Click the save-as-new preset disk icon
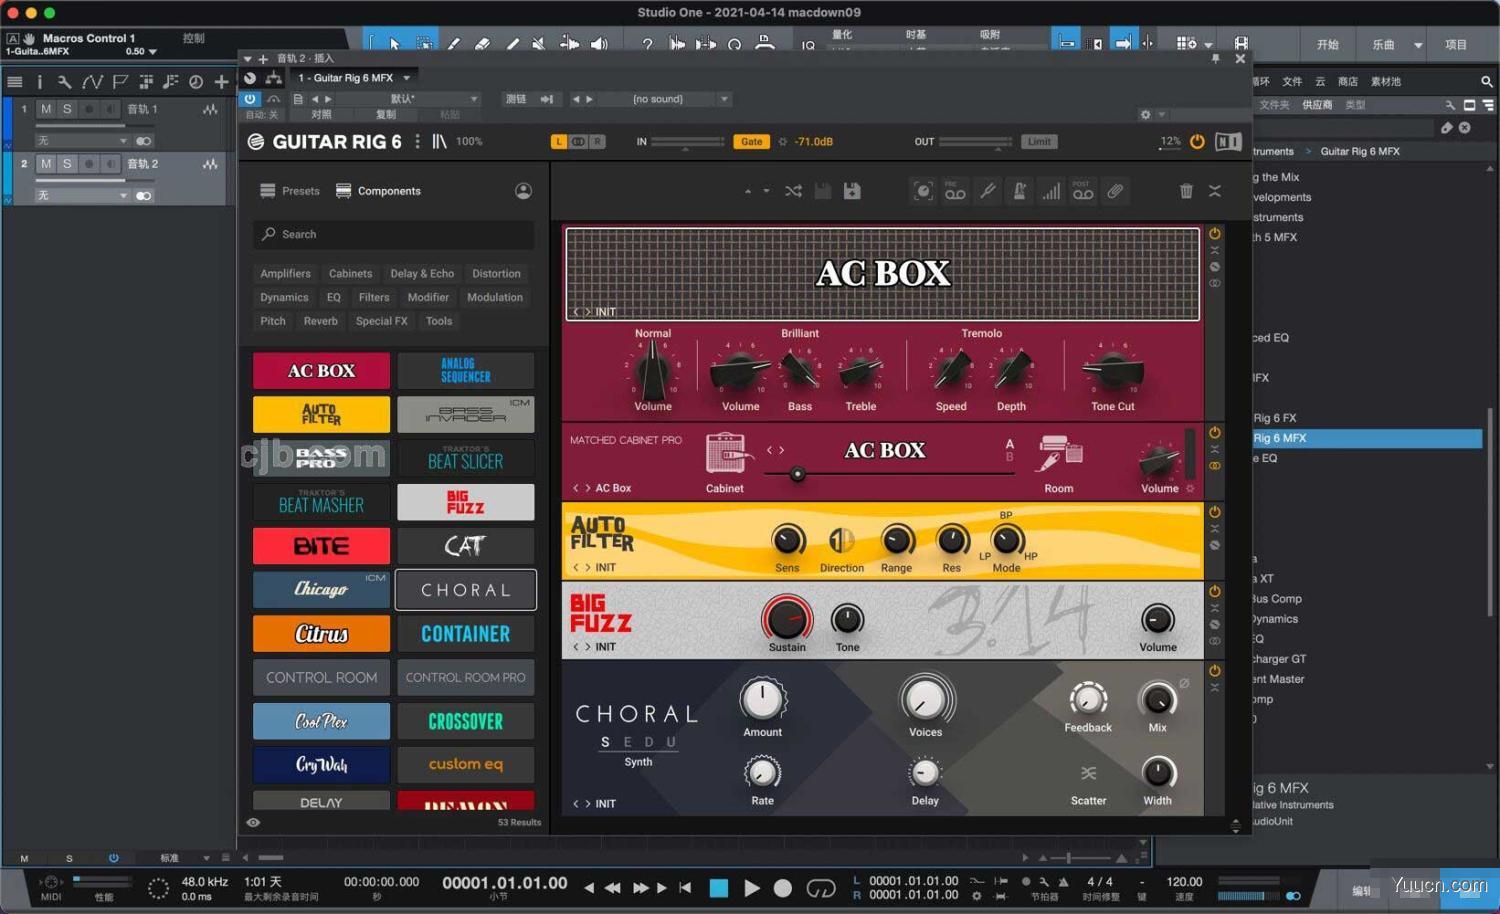Image resolution: width=1500 pixels, height=914 pixels. point(852,191)
